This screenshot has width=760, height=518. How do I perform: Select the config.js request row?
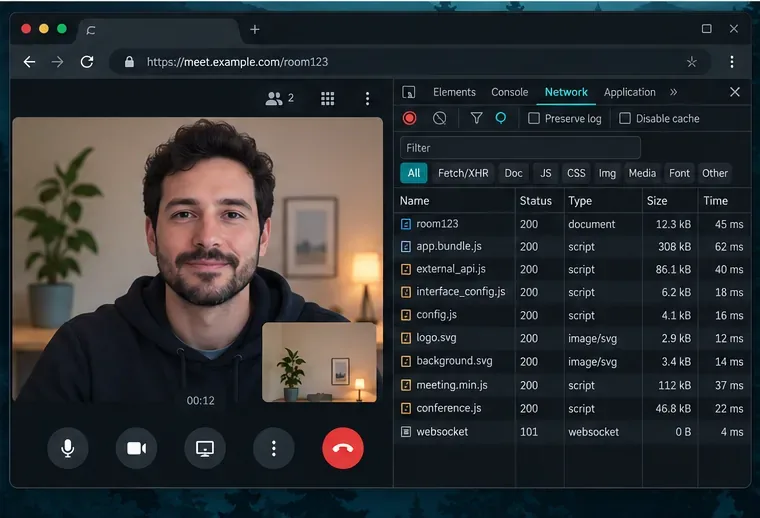click(x=572, y=315)
